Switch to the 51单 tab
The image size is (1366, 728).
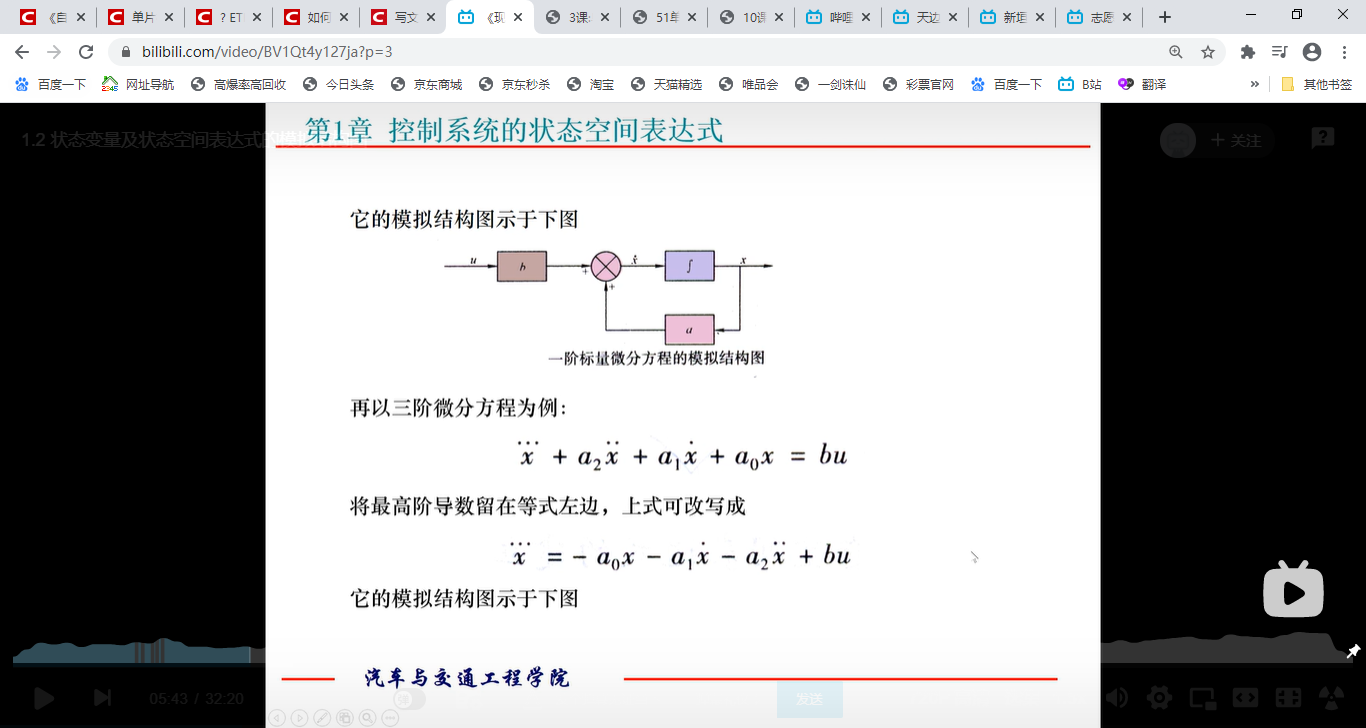tap(663, 17)
